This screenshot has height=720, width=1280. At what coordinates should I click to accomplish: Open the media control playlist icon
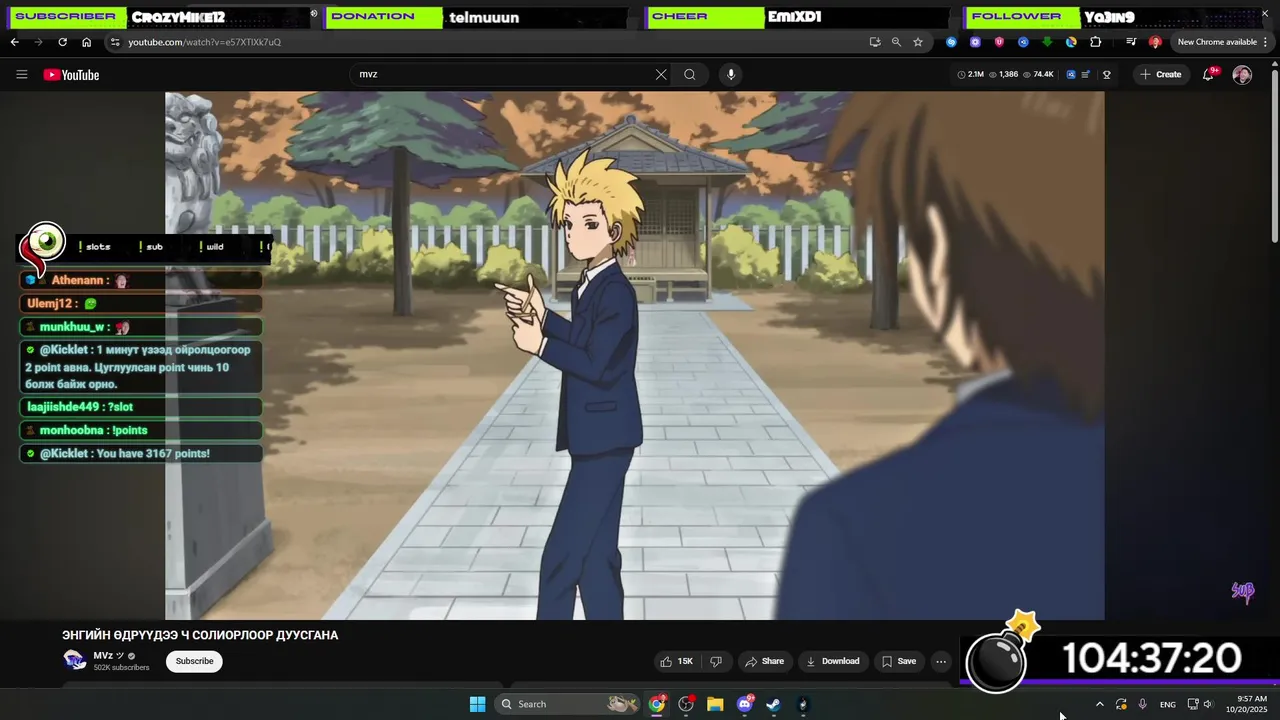point(1131,42)
